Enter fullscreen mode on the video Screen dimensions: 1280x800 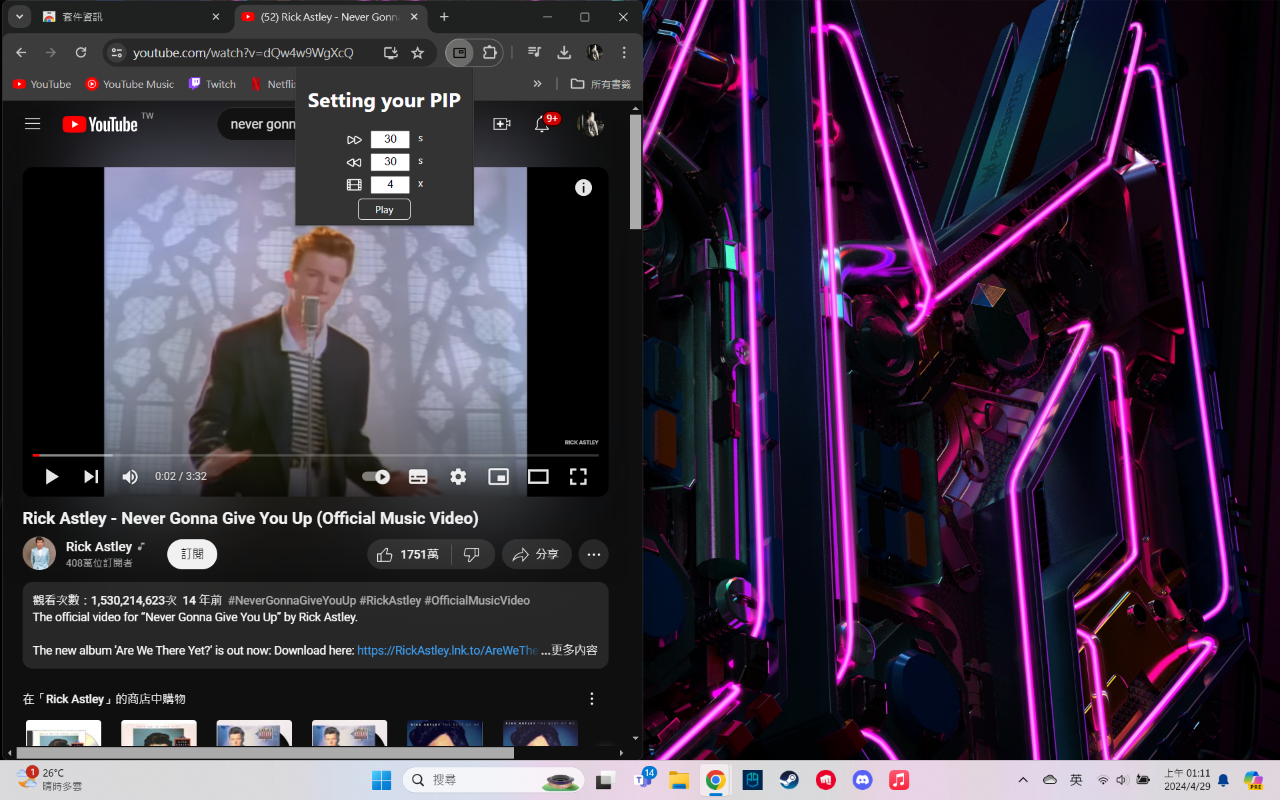tap(578, 477)
